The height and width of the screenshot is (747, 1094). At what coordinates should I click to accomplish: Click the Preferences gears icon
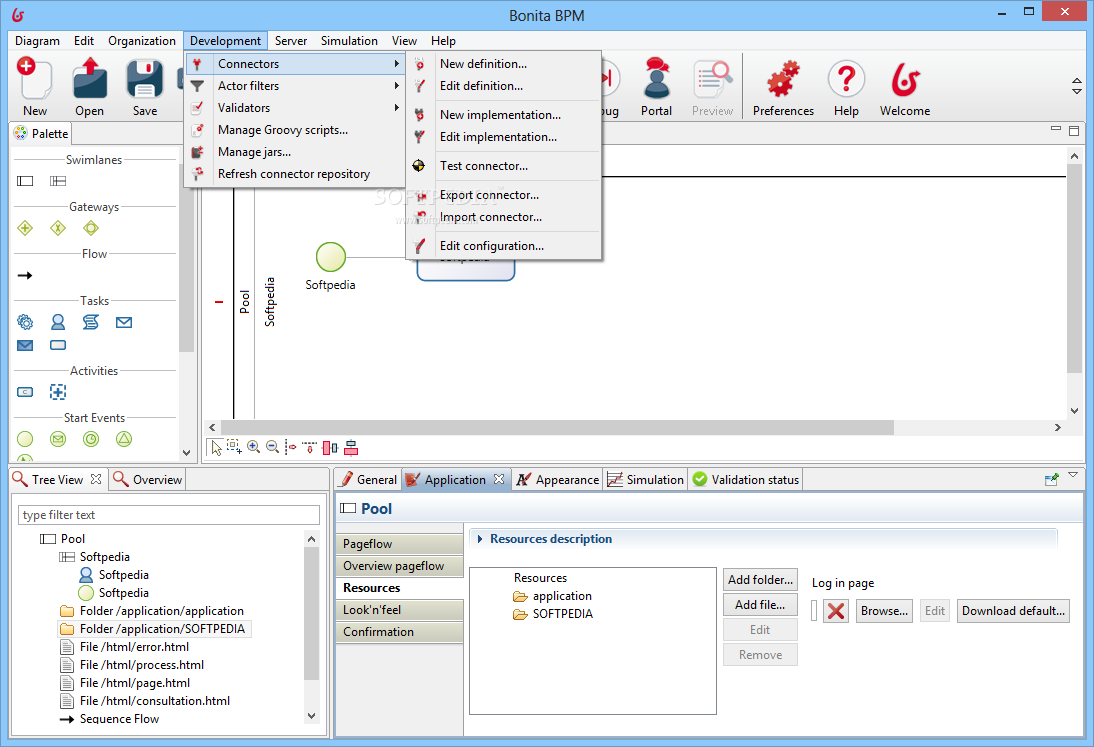(783, 79)
